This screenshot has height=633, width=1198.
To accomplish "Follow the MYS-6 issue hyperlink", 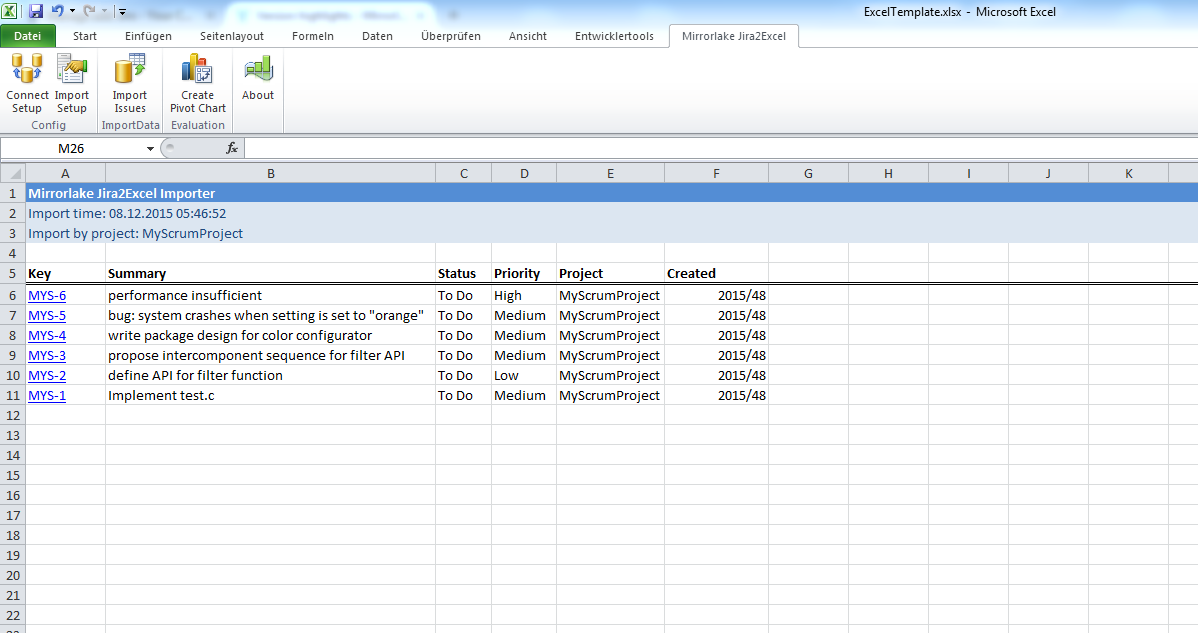I will pos(47,295).
